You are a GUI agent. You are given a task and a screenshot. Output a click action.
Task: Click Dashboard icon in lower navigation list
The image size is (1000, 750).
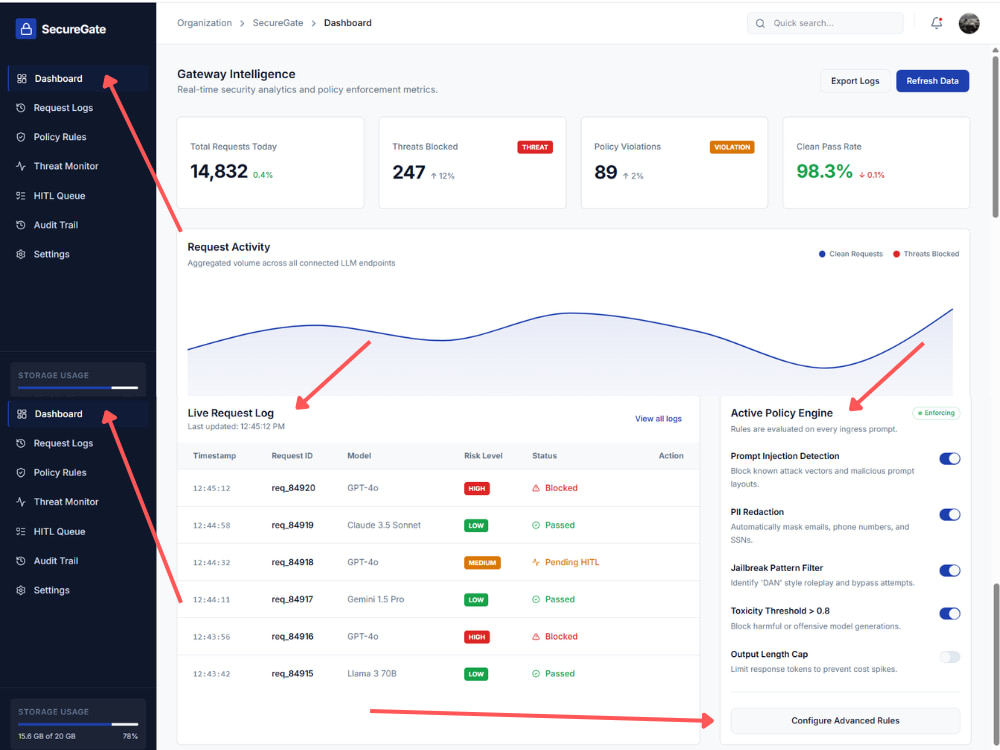click(22, 414)
